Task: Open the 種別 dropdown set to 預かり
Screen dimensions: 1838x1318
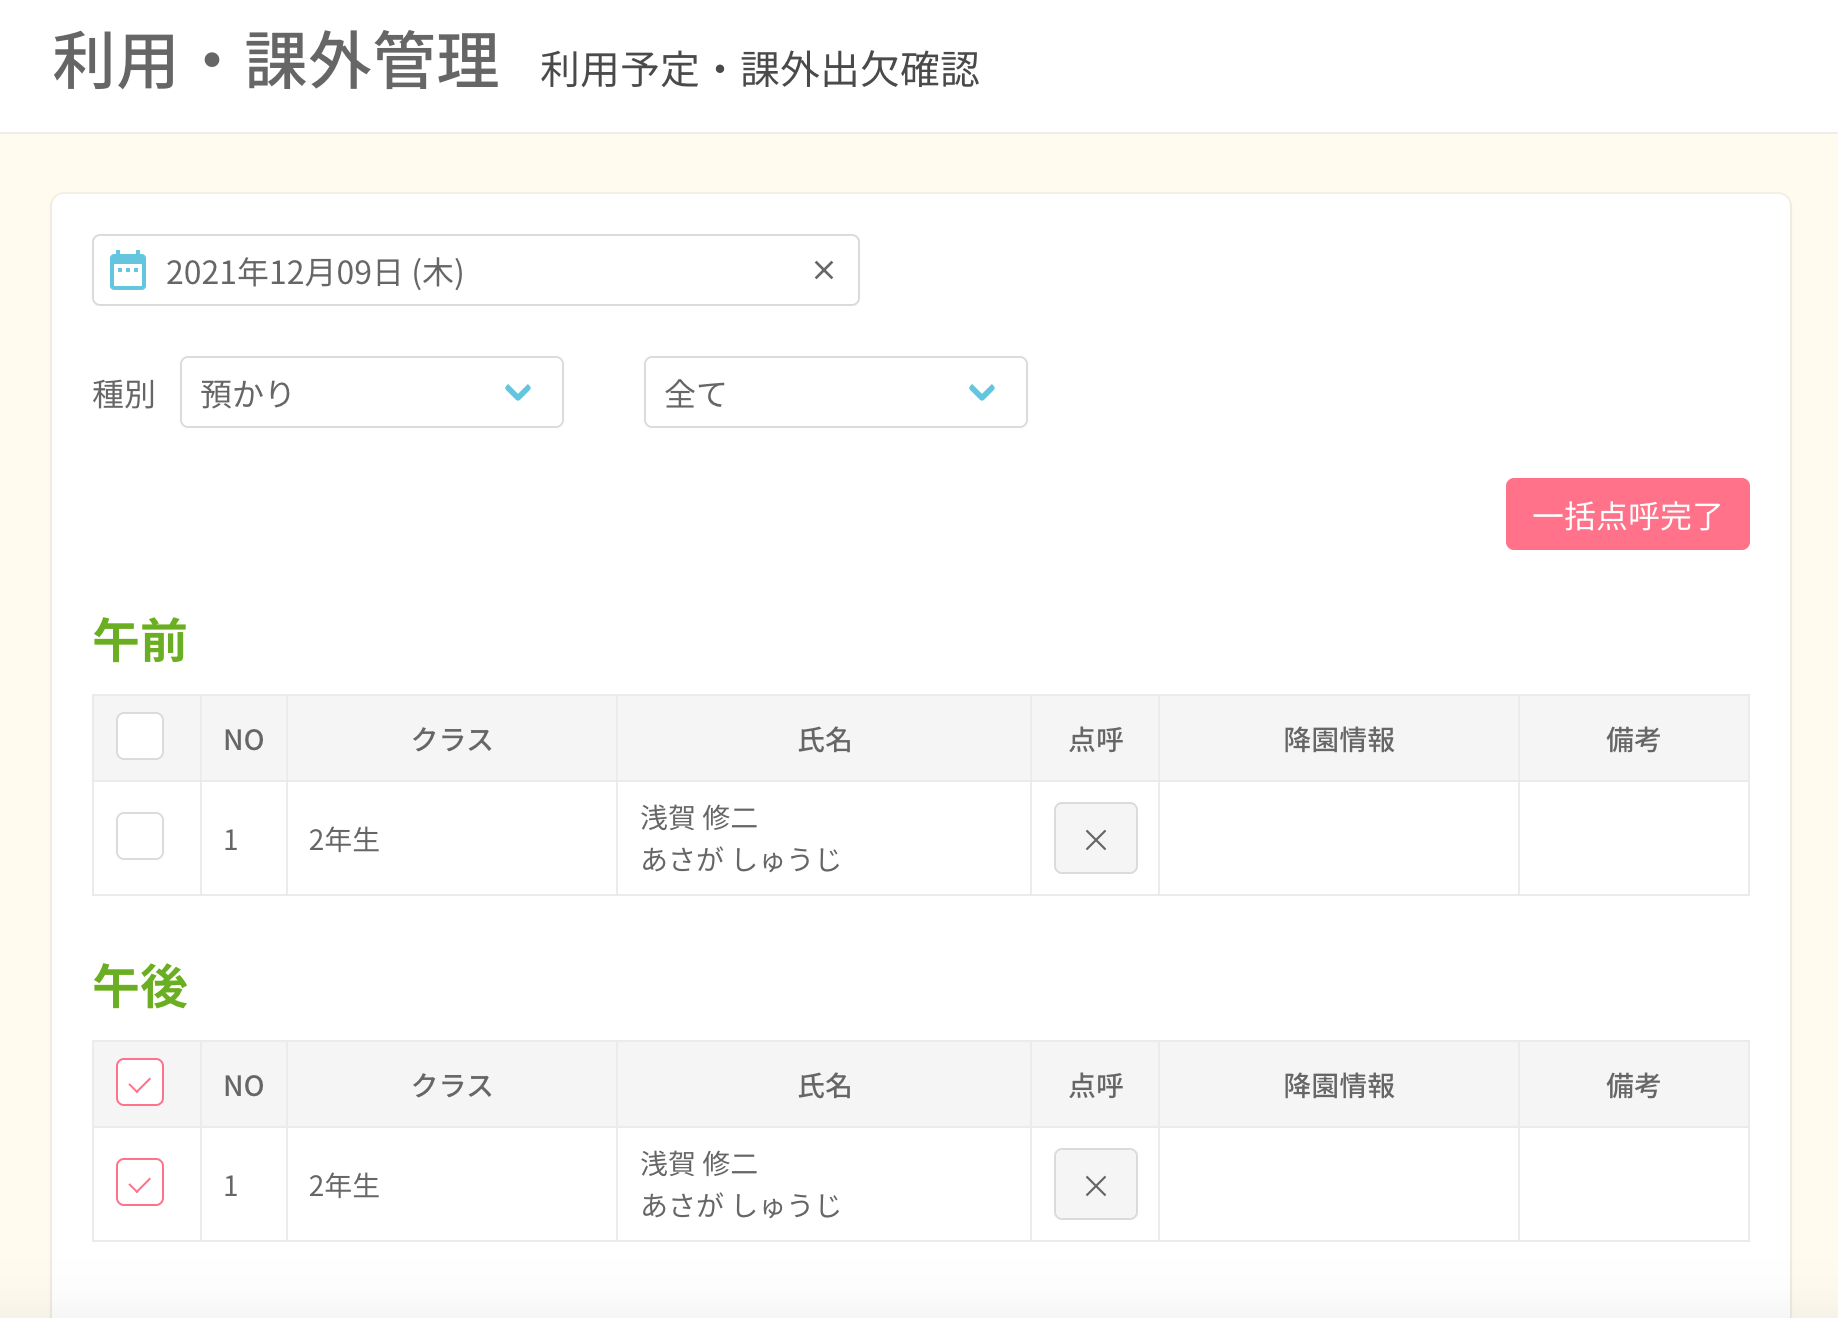Action: 372,392
